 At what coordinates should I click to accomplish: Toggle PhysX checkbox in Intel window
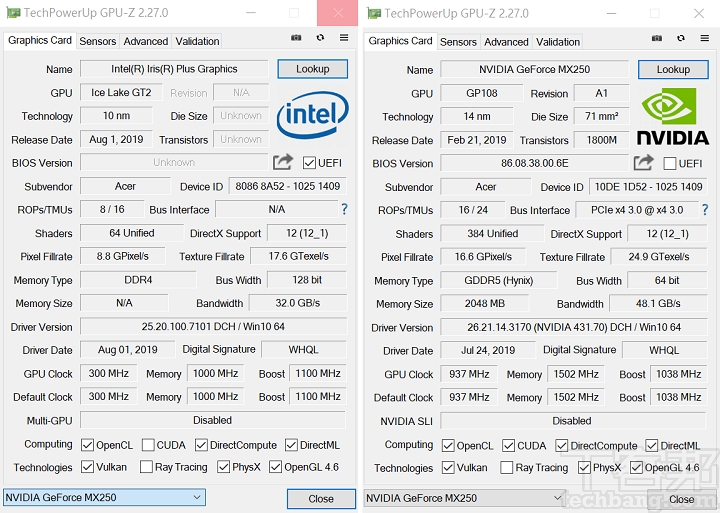224,467
